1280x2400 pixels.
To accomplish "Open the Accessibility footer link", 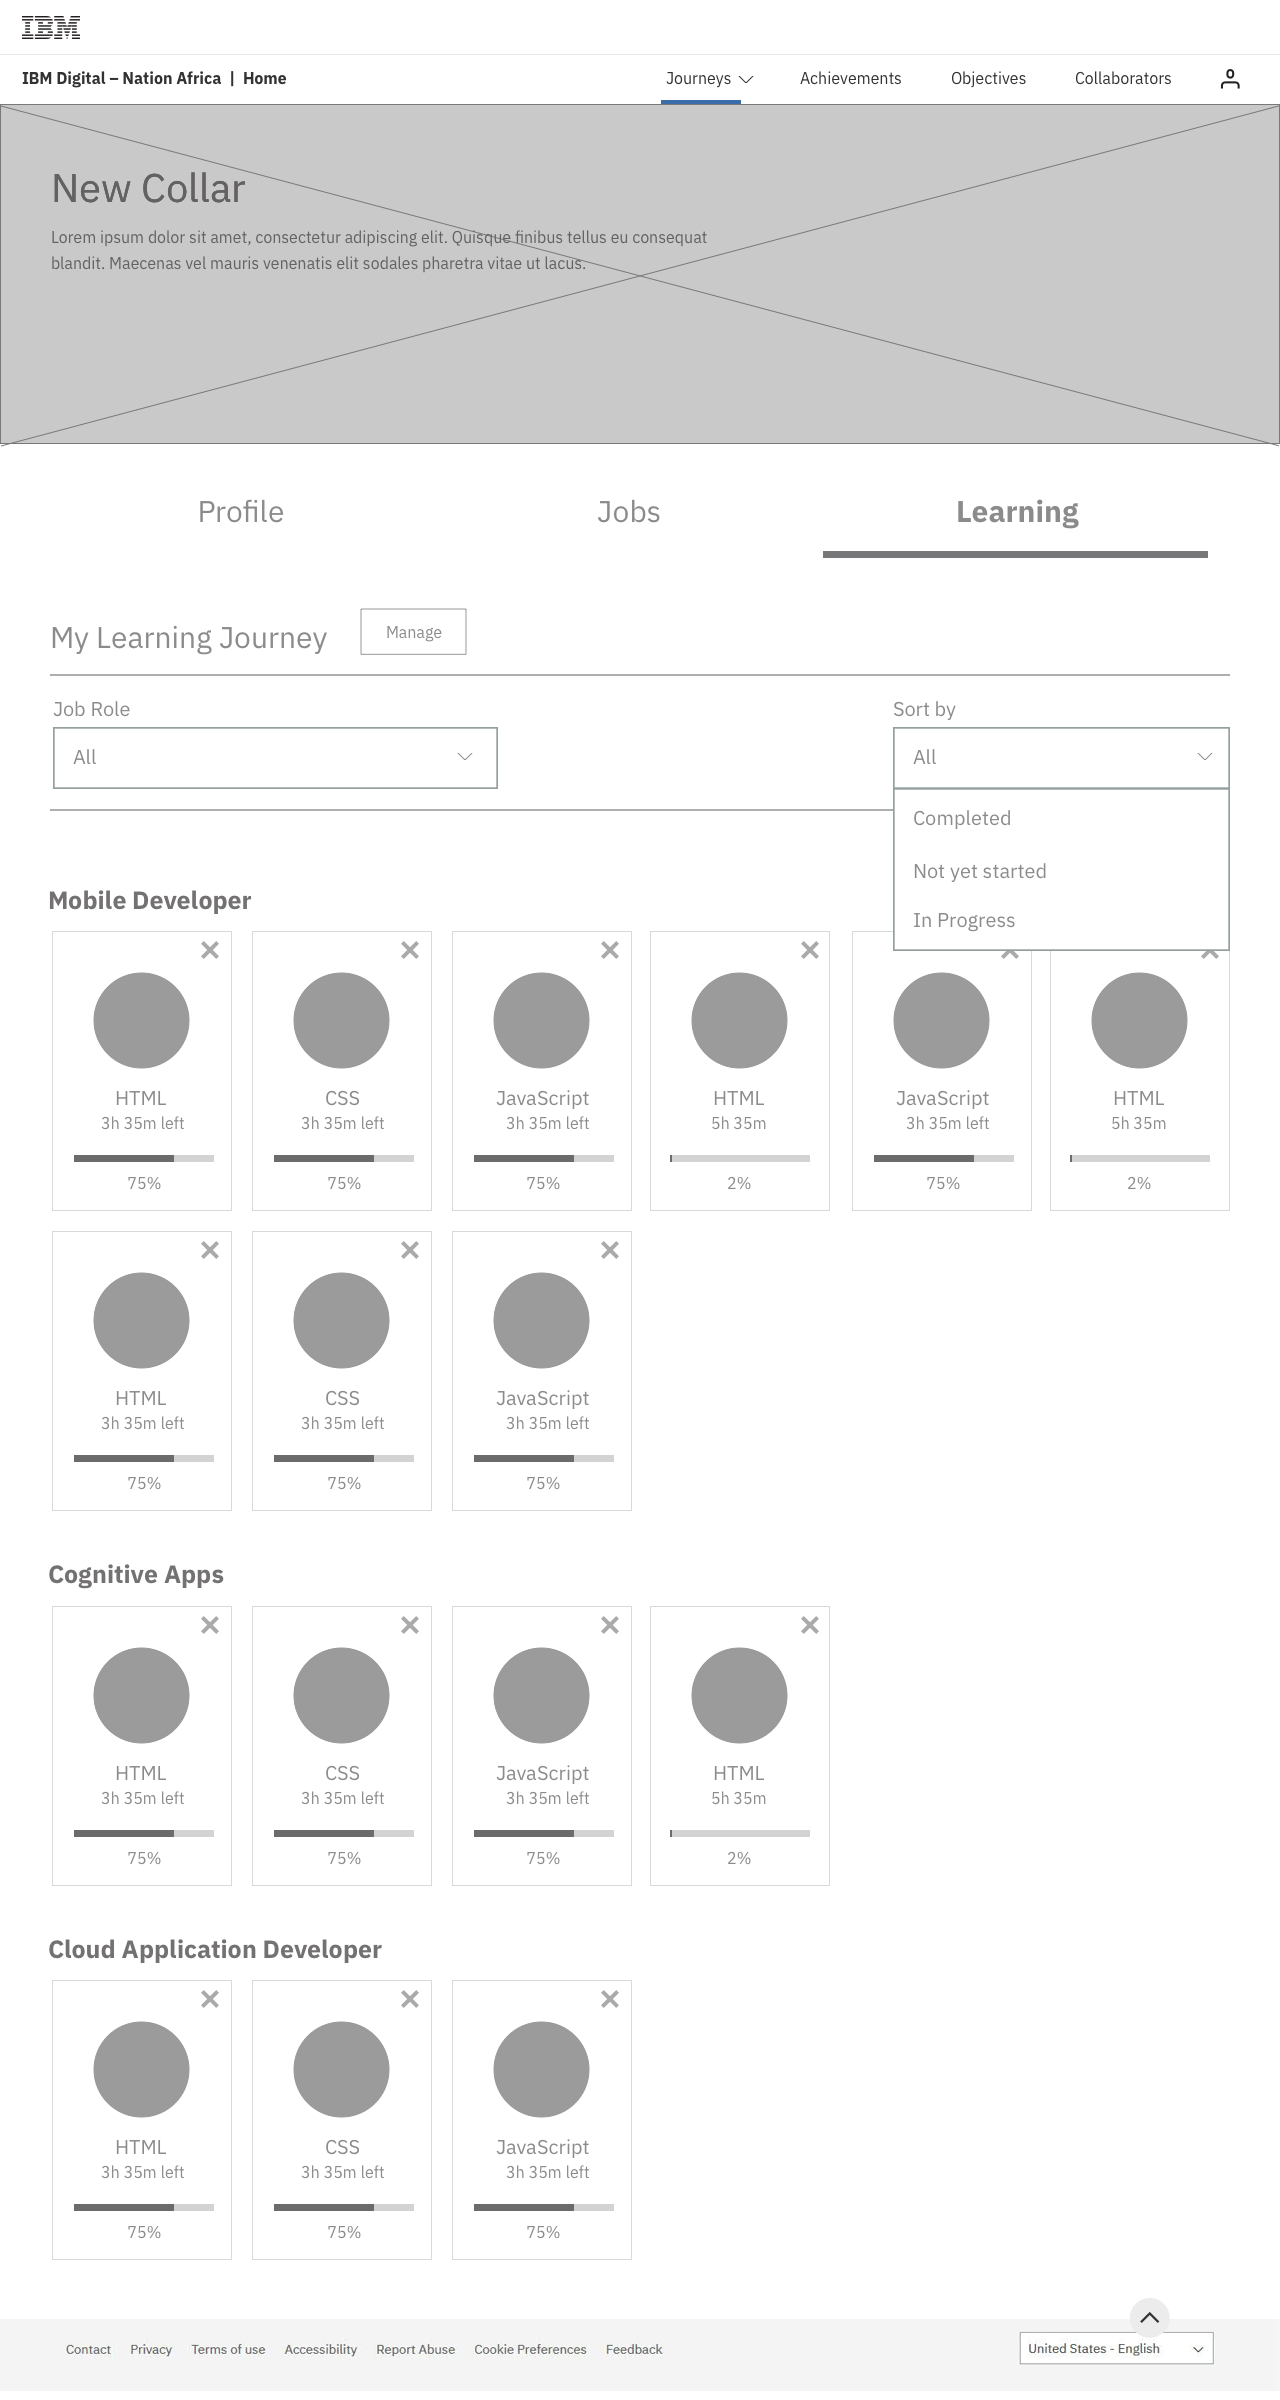I will [320, 2349].
